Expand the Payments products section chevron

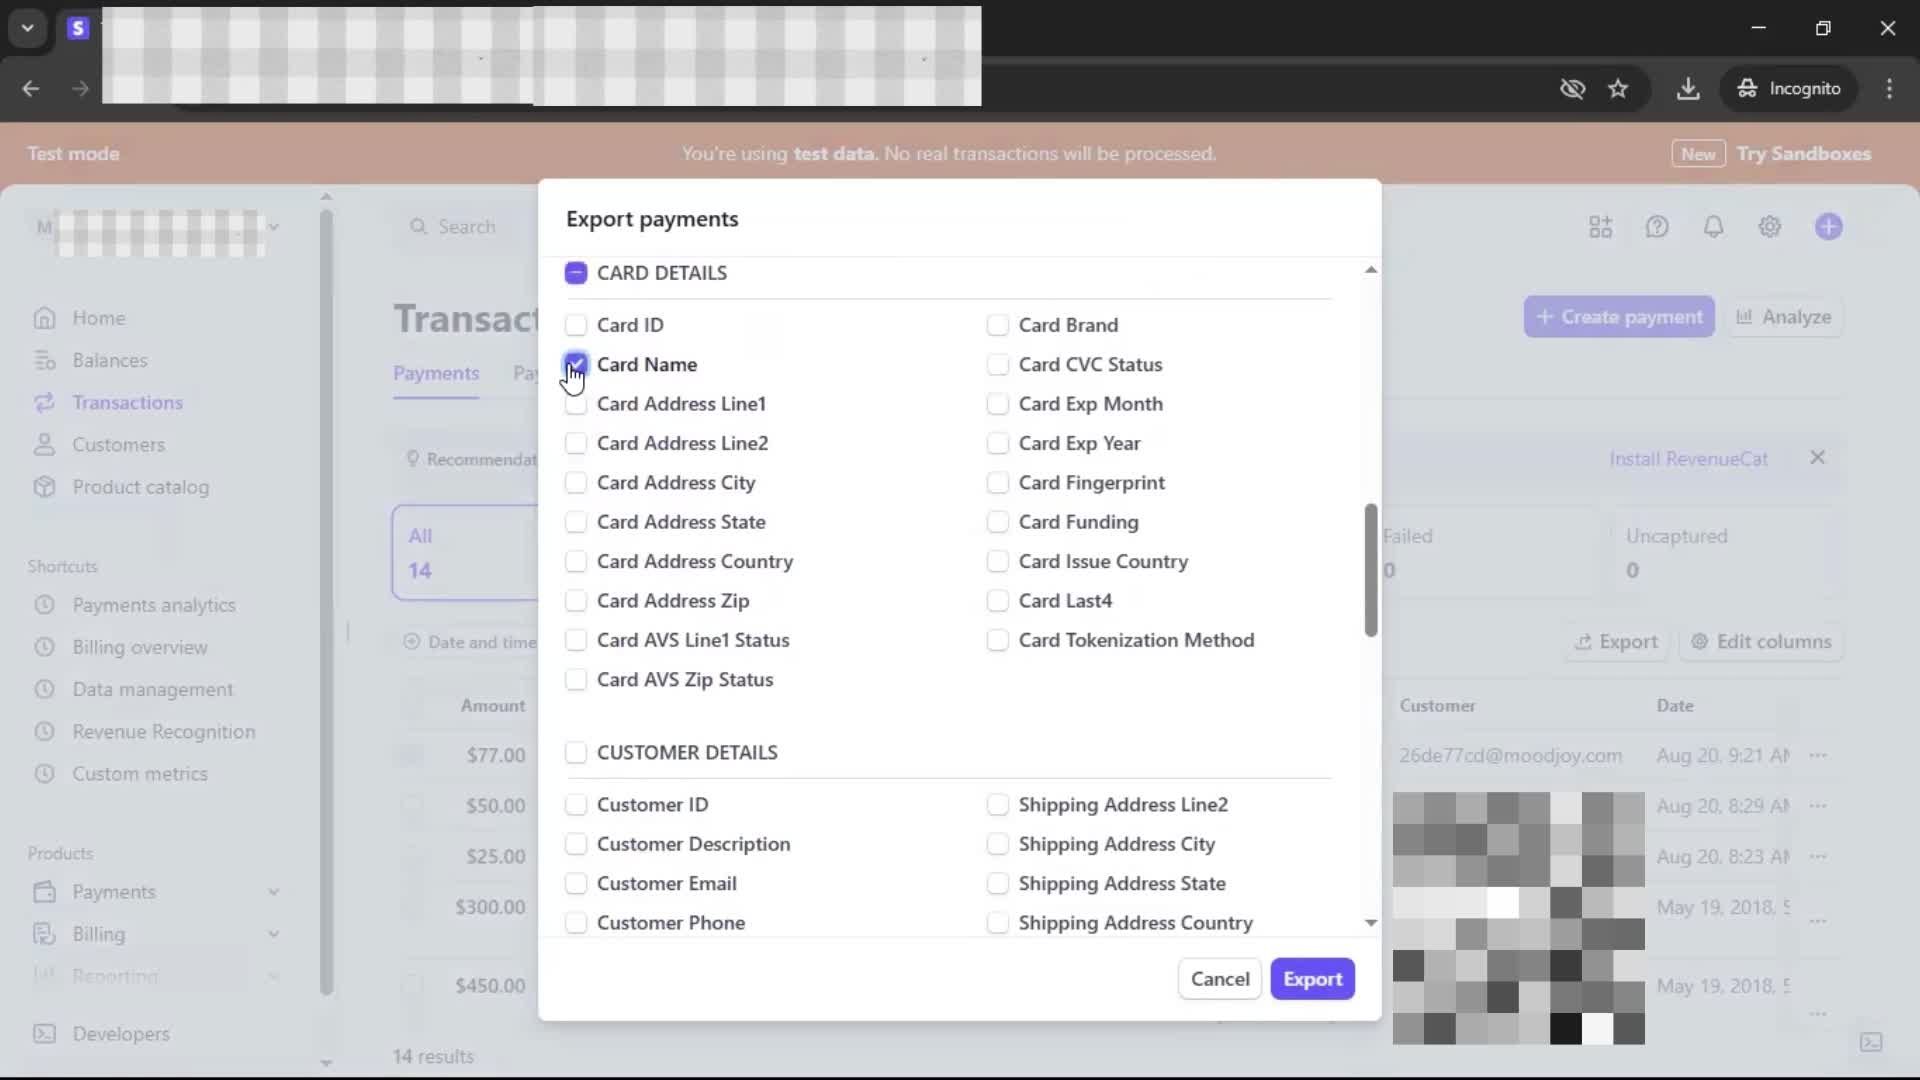(273, 892)
